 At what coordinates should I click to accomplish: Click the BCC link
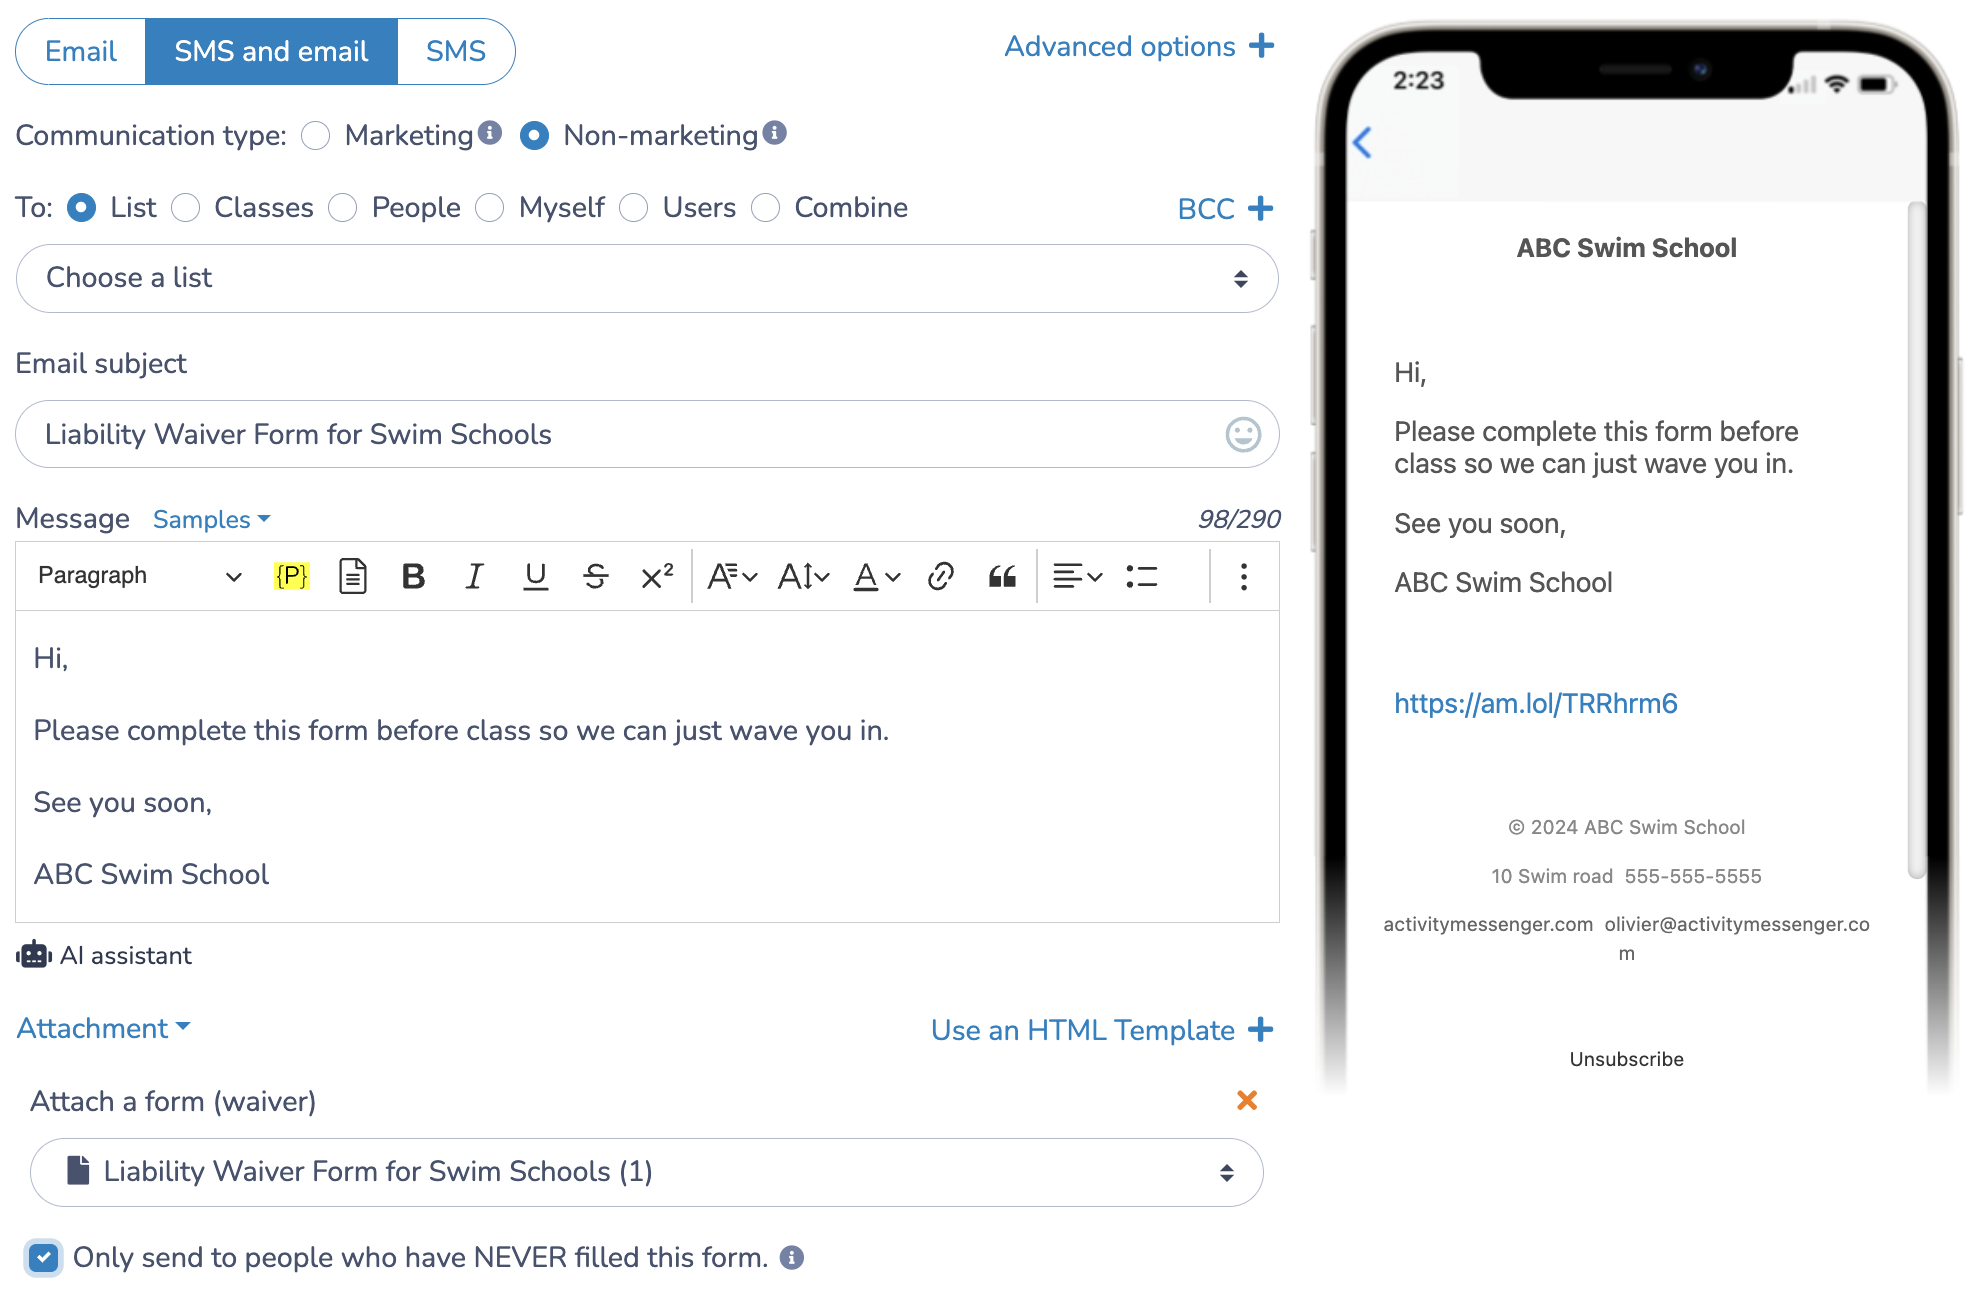point(1206,208)
